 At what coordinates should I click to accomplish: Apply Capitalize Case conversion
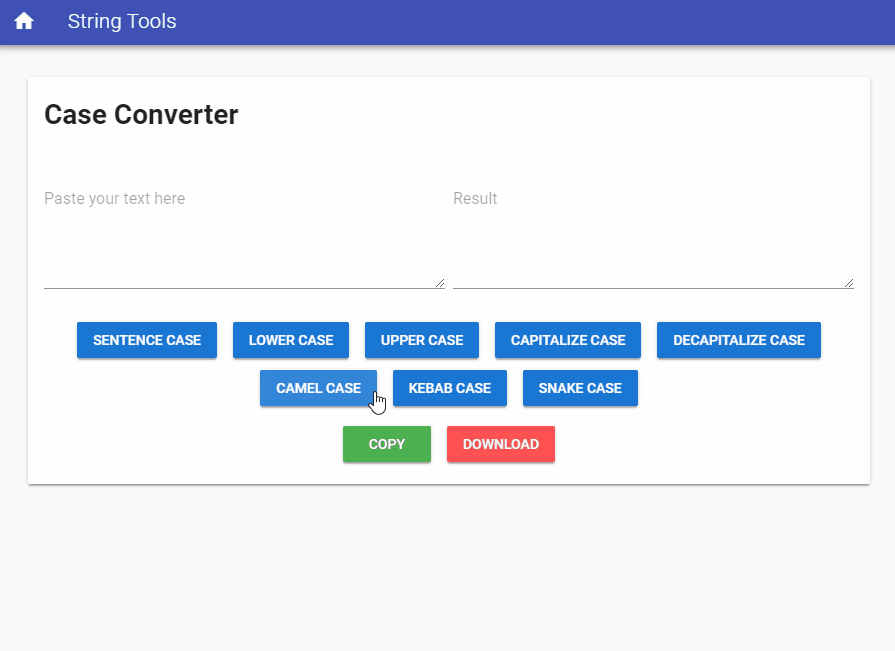tap(568, 340)
